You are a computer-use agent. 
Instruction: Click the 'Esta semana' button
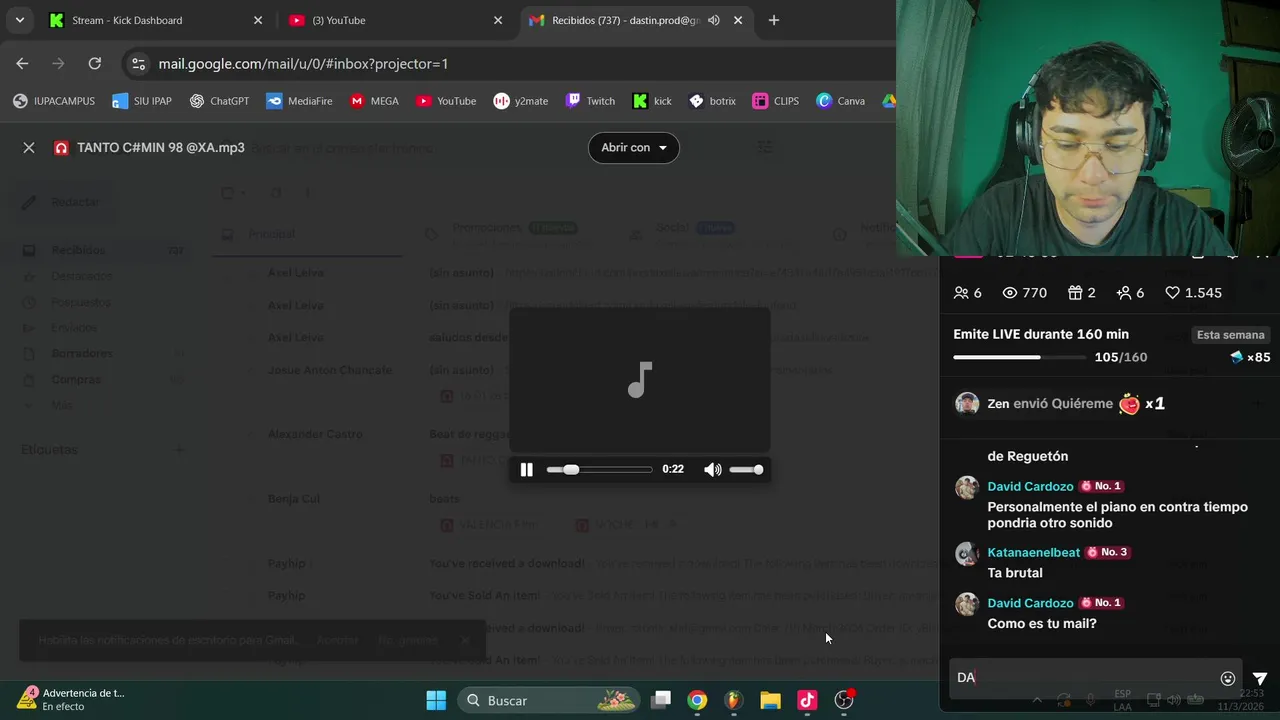click(x=1230, y=335)
